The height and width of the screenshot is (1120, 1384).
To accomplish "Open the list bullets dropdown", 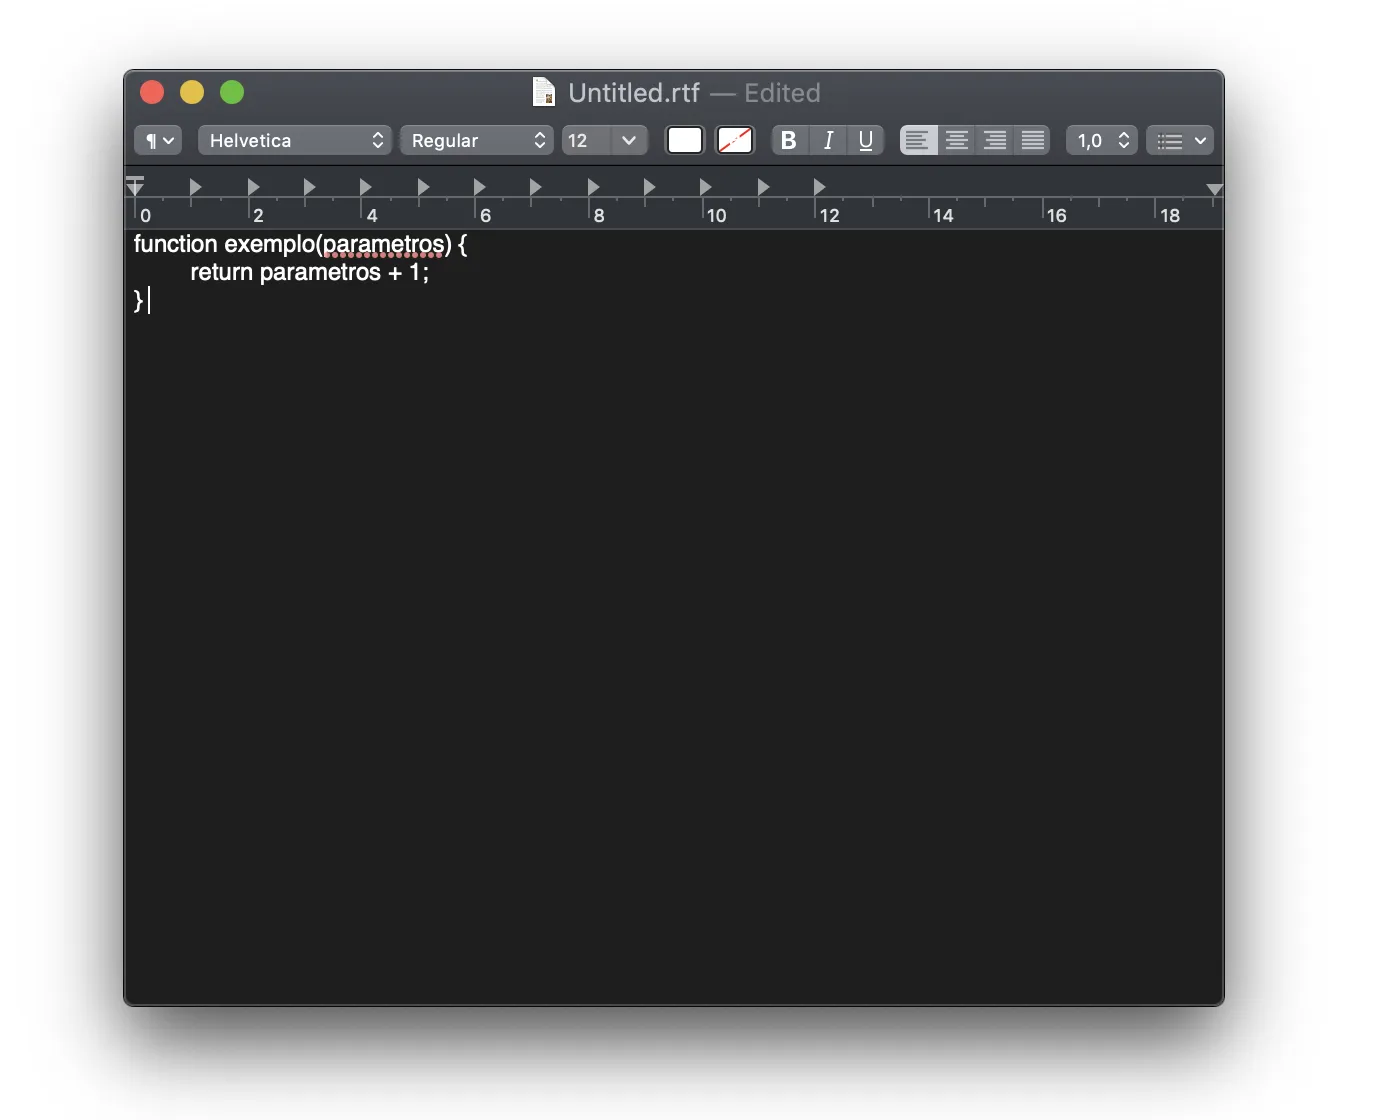I will coord(1180,140).
